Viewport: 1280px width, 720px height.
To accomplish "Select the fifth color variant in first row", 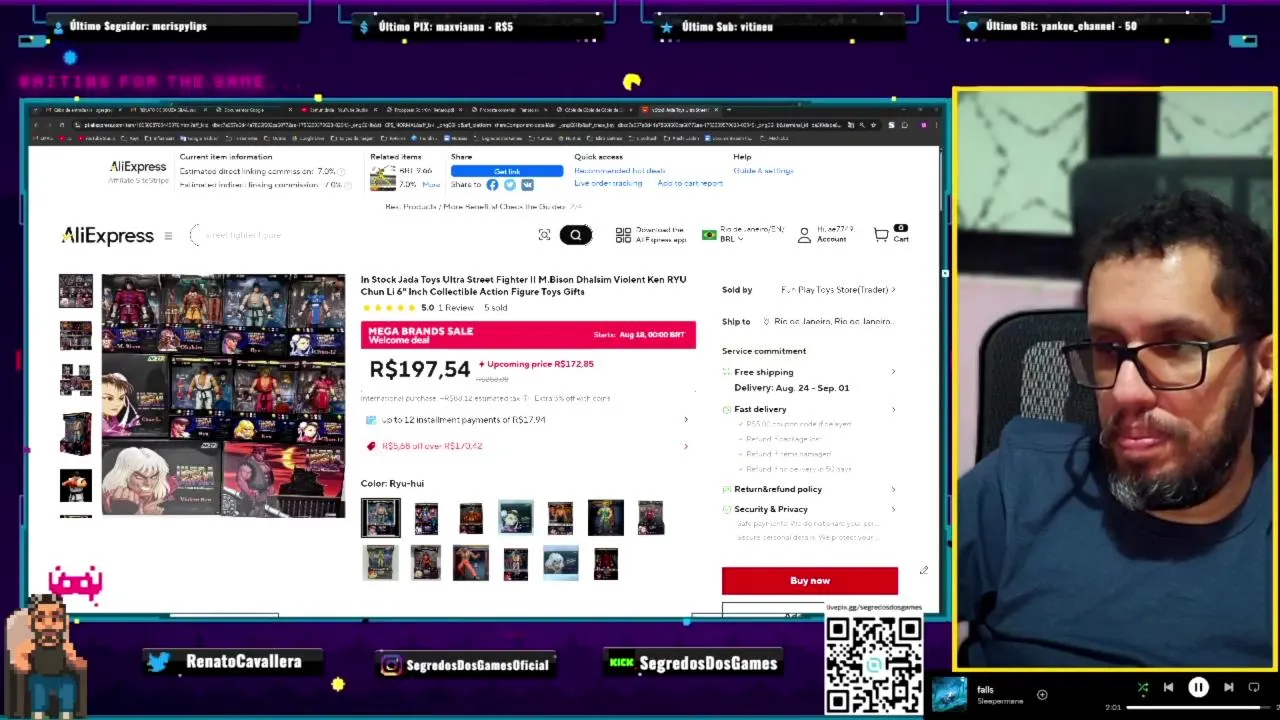I will tap(560, 518).
